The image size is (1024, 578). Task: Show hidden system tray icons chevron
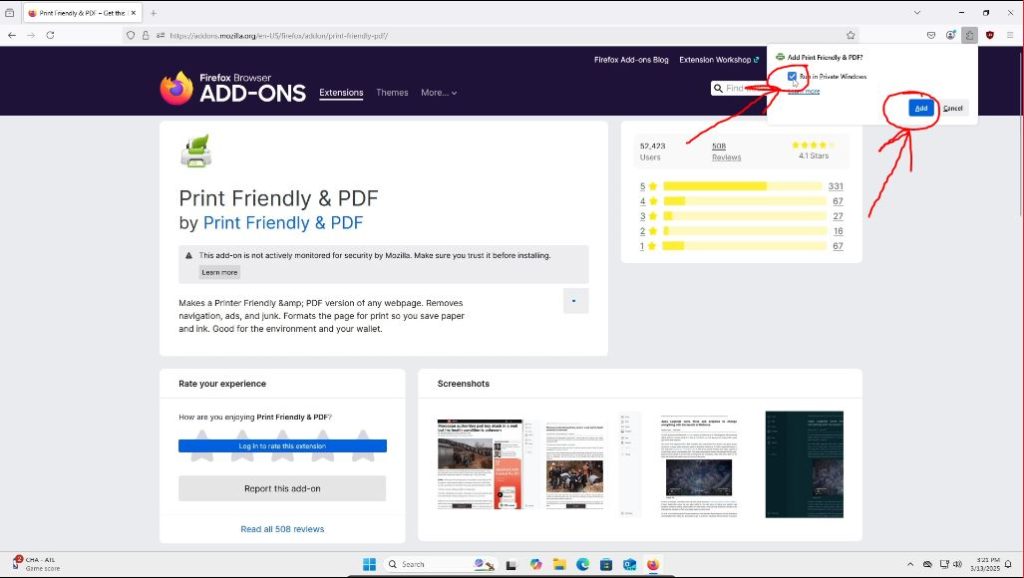[910, 564]
